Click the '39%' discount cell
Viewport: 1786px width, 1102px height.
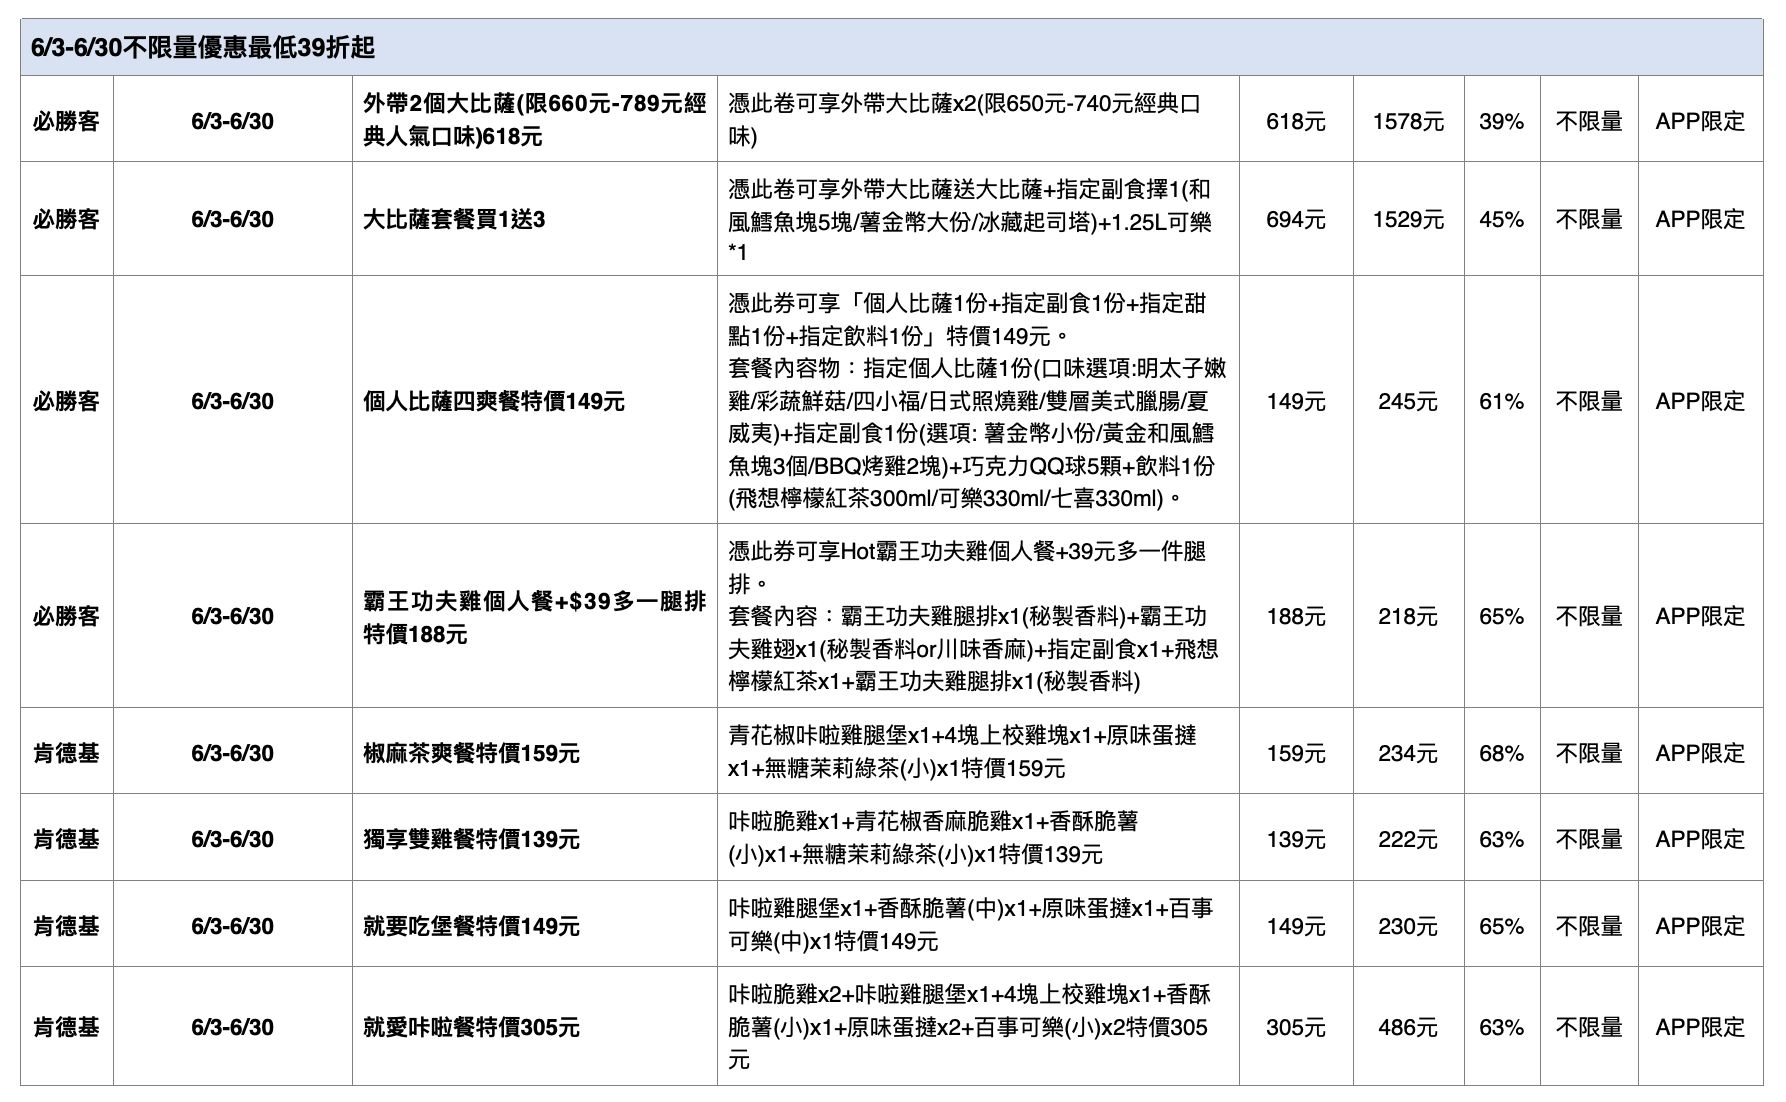[x=1501, y=121]
